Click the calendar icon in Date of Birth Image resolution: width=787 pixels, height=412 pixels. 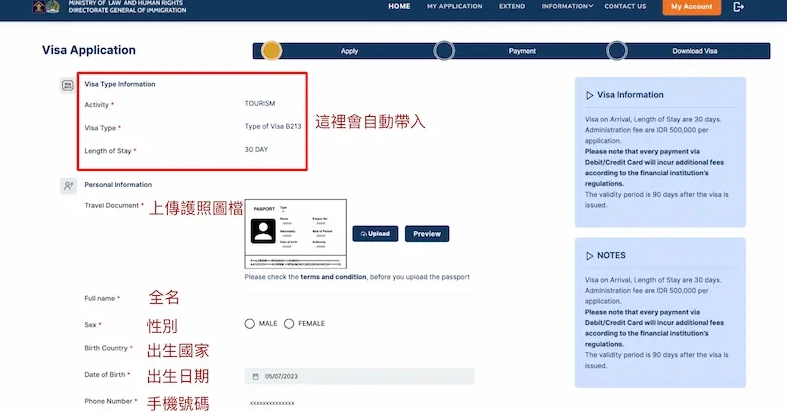tap(255, 376)
